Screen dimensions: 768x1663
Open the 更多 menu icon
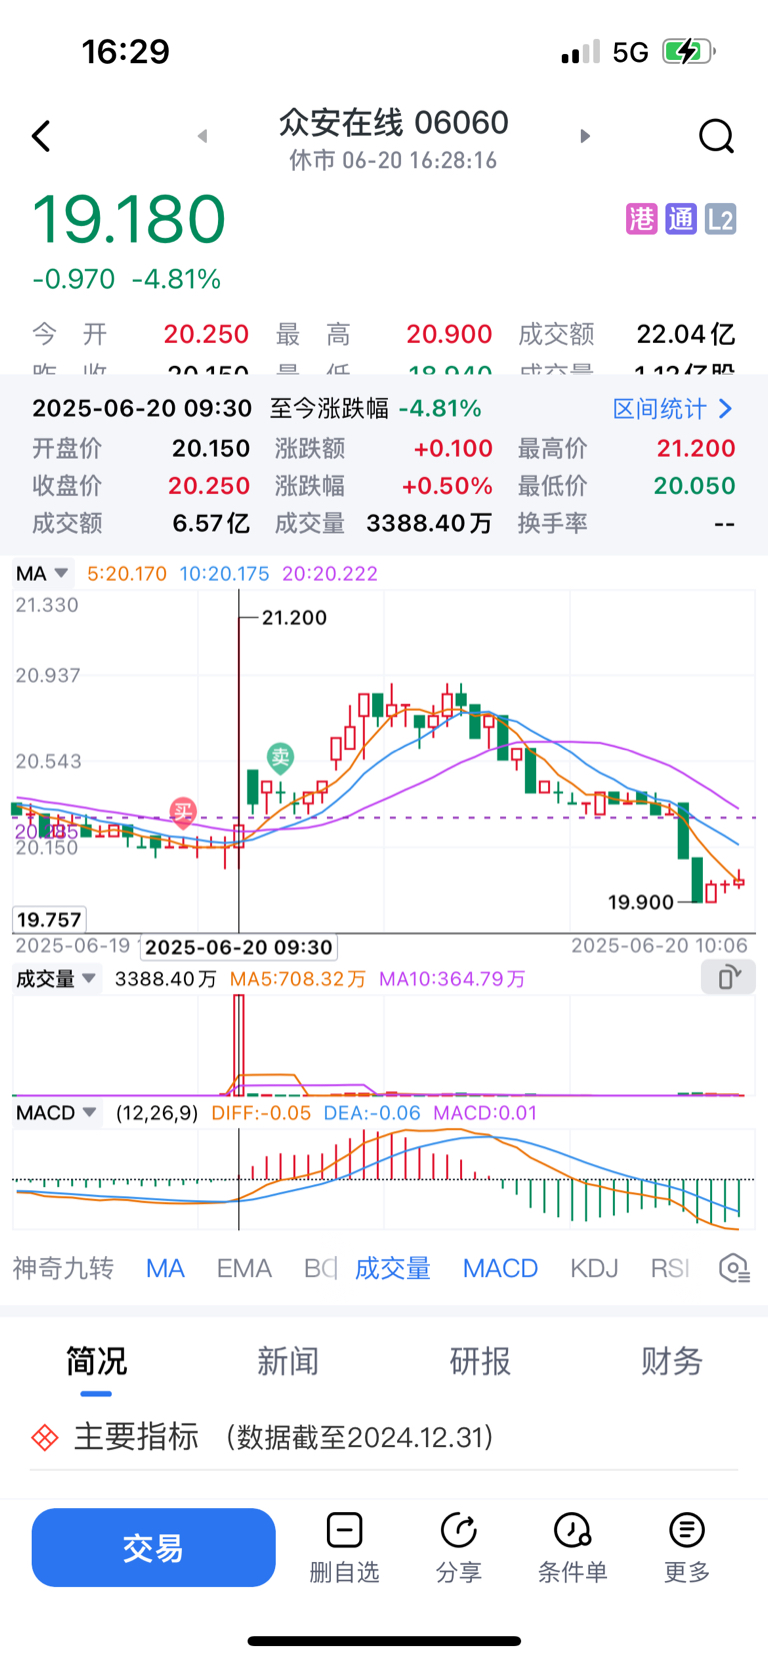[687, 1530]
